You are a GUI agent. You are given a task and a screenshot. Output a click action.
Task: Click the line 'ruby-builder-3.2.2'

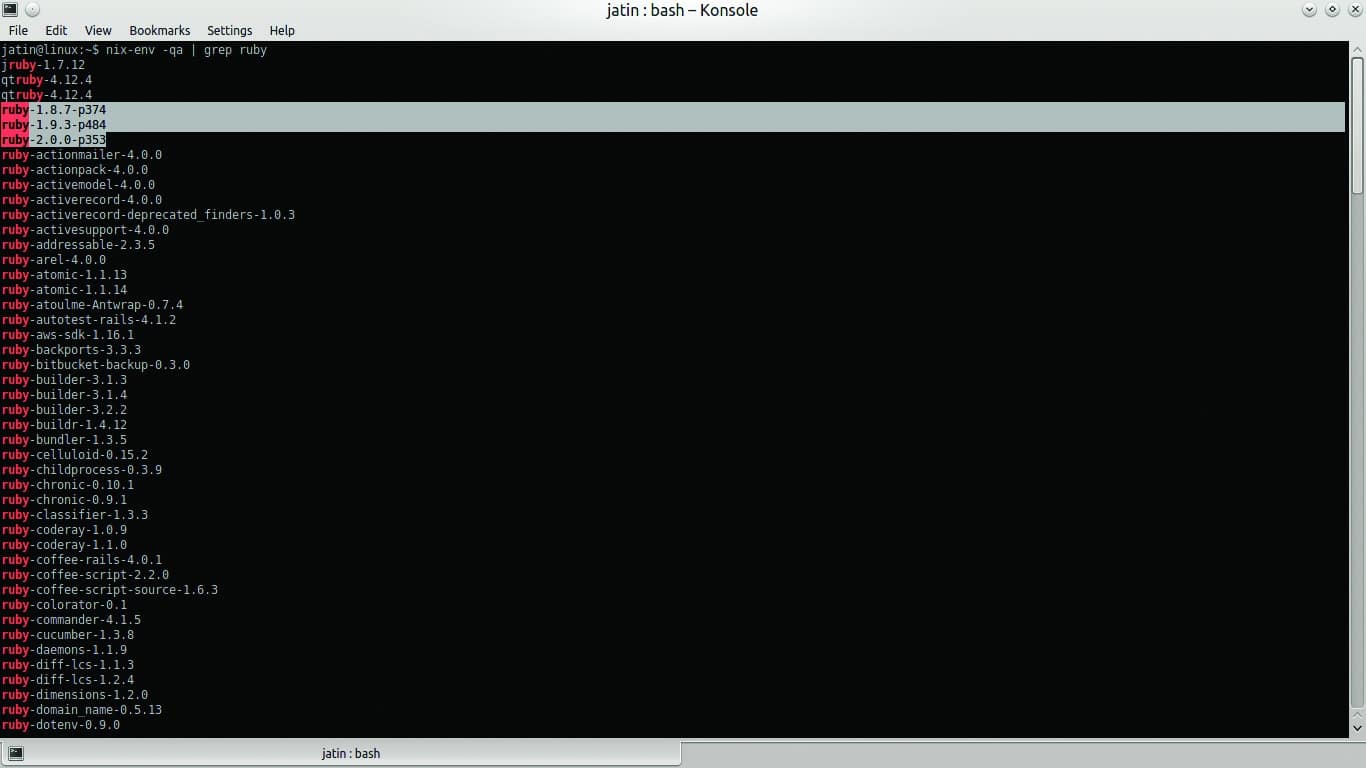[x=64, y=410]
